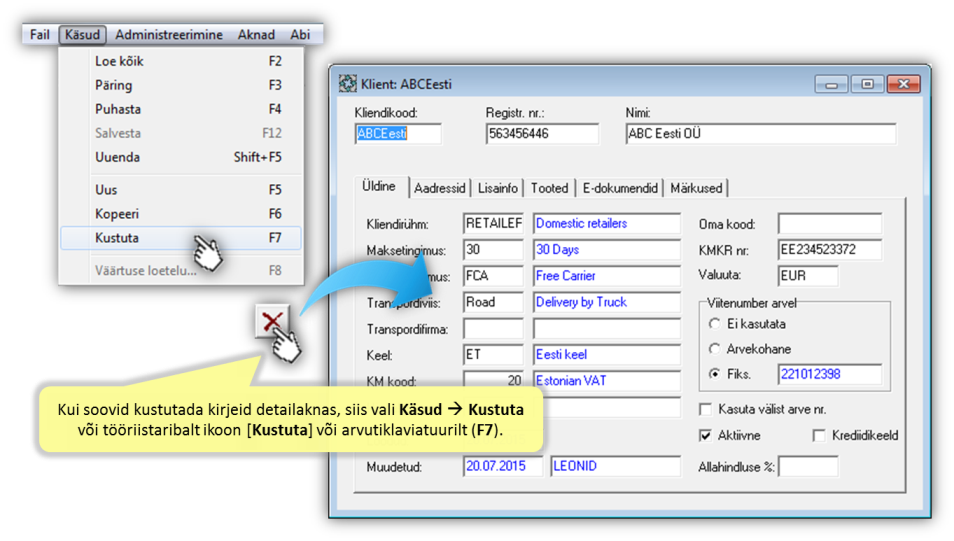Viewport: 954px width, 541px height.
Task: Toggle the Krediidikeeld checkbox
Action: (819, 436)
